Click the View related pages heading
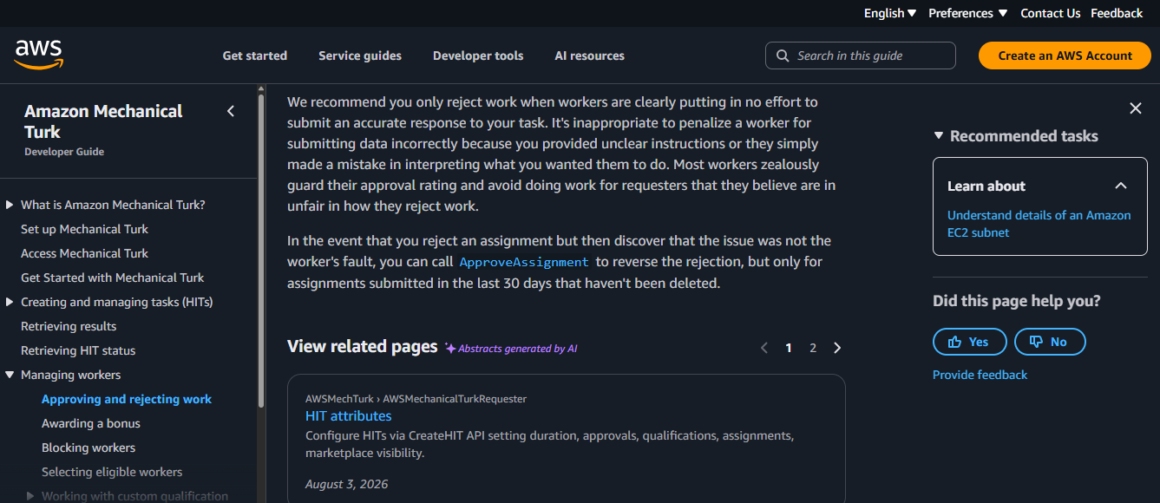 tap(362, 347)
